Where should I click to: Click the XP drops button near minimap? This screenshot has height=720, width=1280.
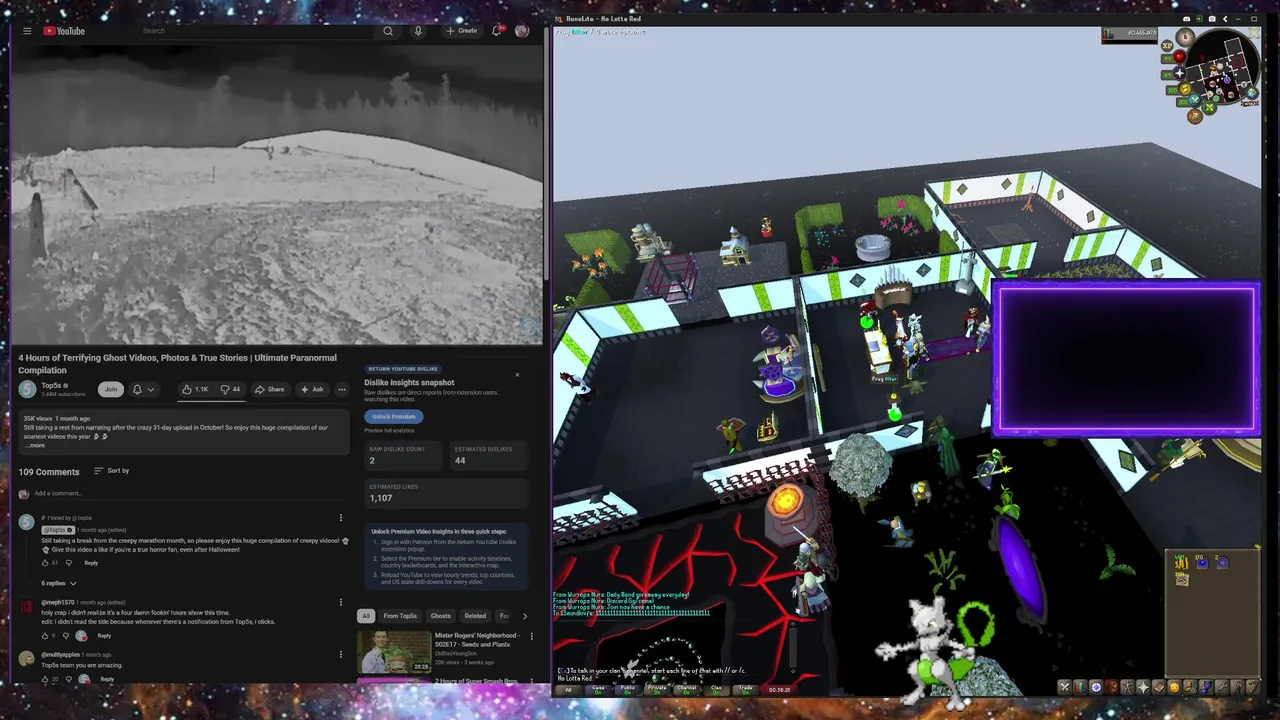(1167, 45)
